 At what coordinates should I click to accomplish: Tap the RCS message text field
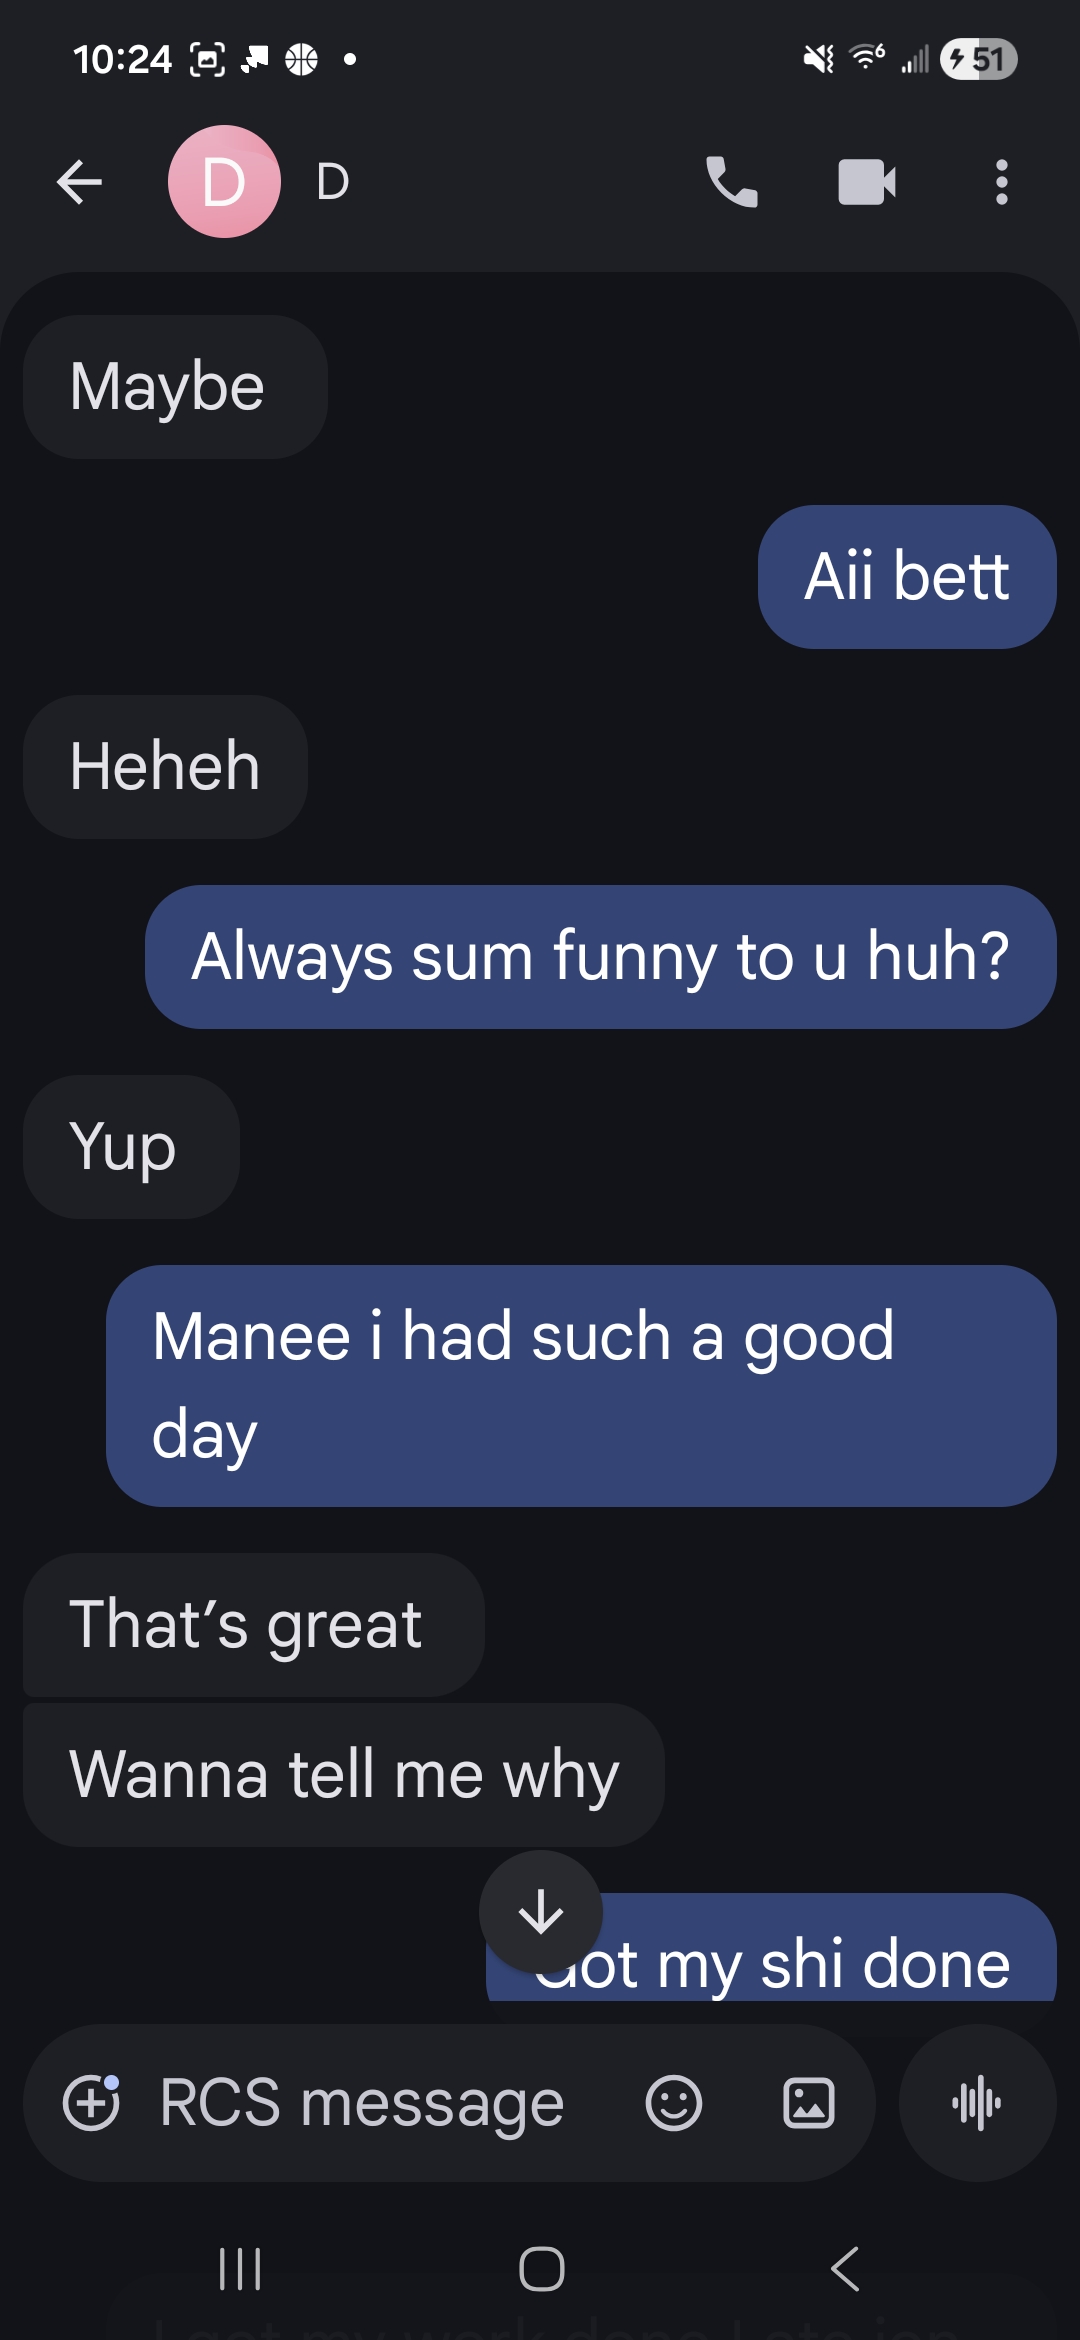[362, 2103]
